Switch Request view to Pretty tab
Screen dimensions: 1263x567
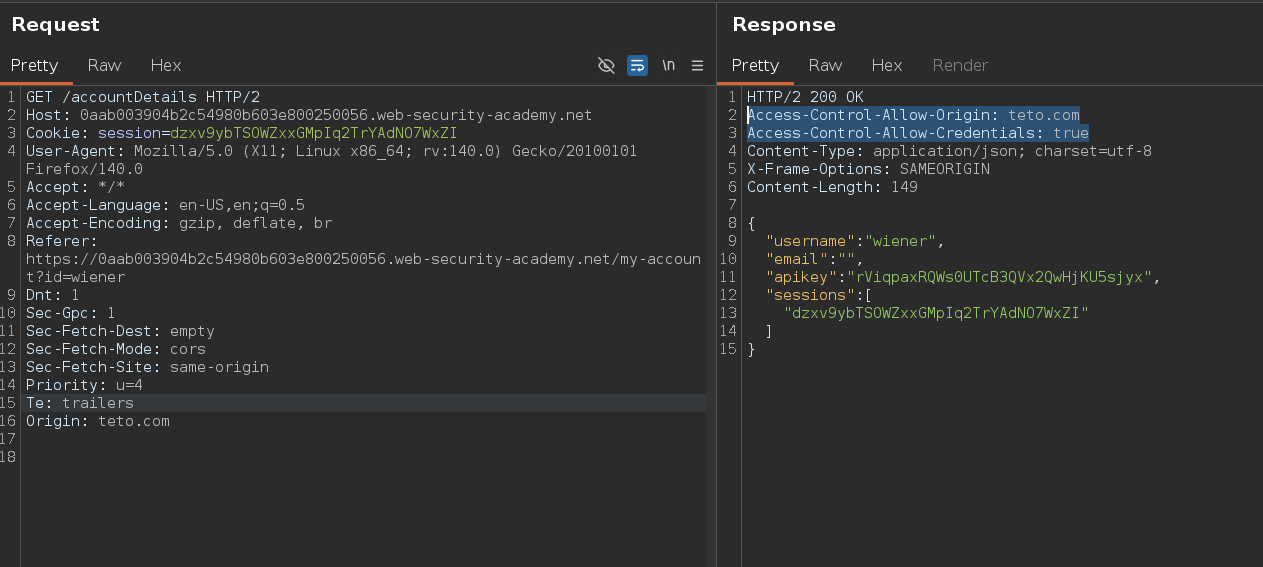[x=35, y=65]
